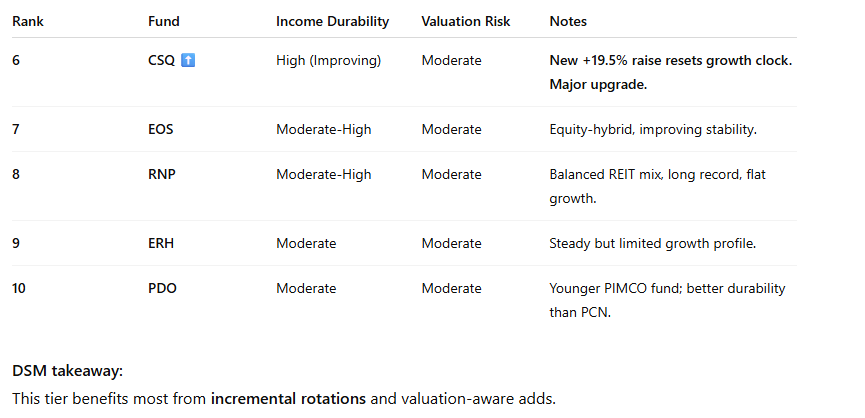Select the ERH fund ticker
This screenshot has width=865, height=418.
coord(161,244)
